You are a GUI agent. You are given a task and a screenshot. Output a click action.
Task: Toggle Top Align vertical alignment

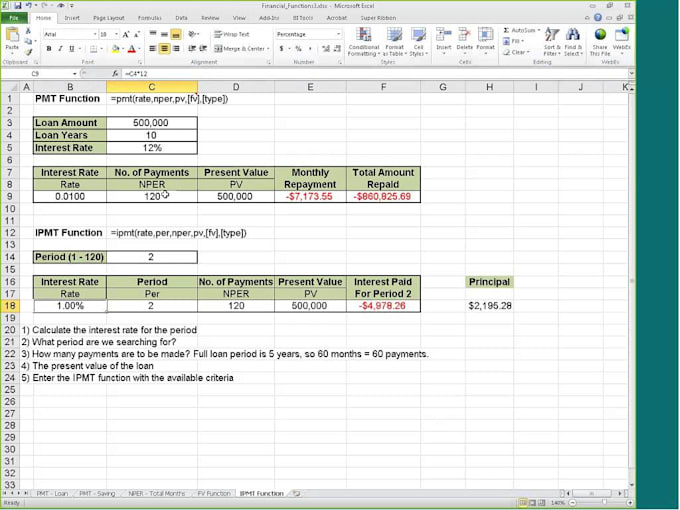[x=153, y=34]
